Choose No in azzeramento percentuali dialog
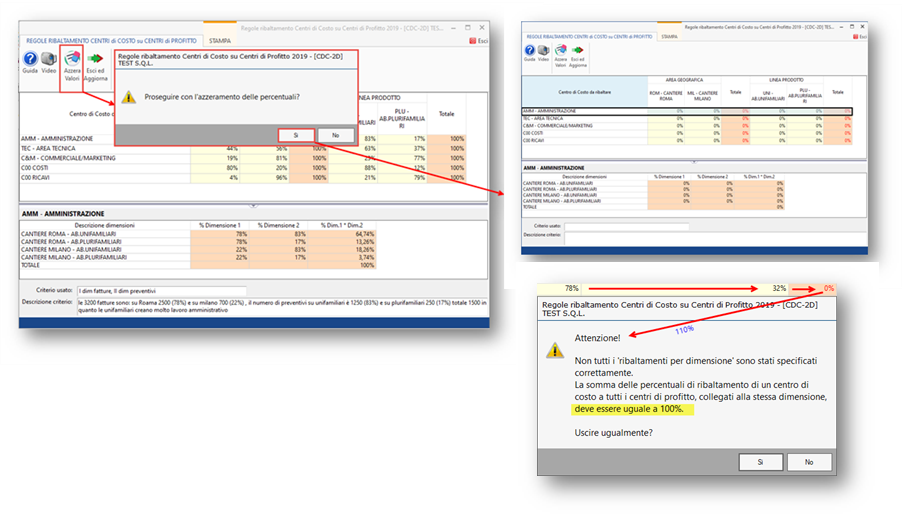Image resolution: width=910 pixels, height=521 pixels. pos(335,135)
